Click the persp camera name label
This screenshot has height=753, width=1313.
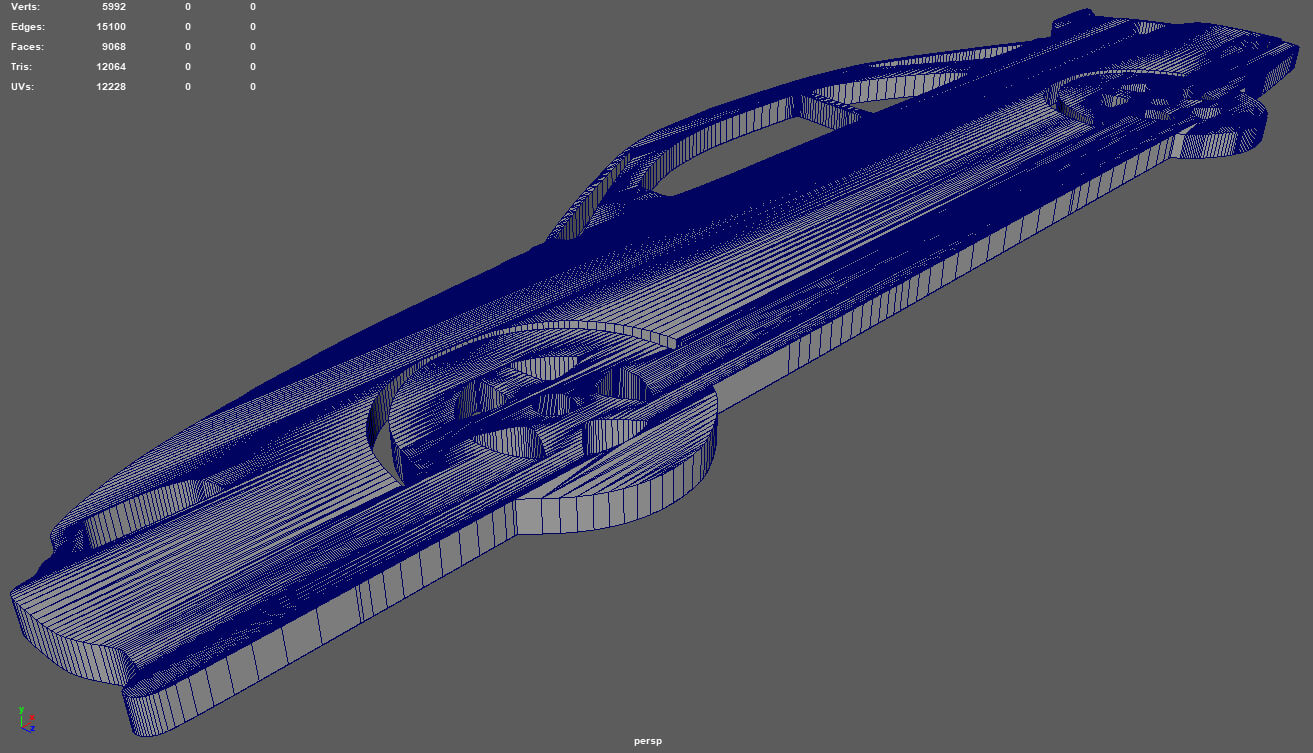coord(647,741)
